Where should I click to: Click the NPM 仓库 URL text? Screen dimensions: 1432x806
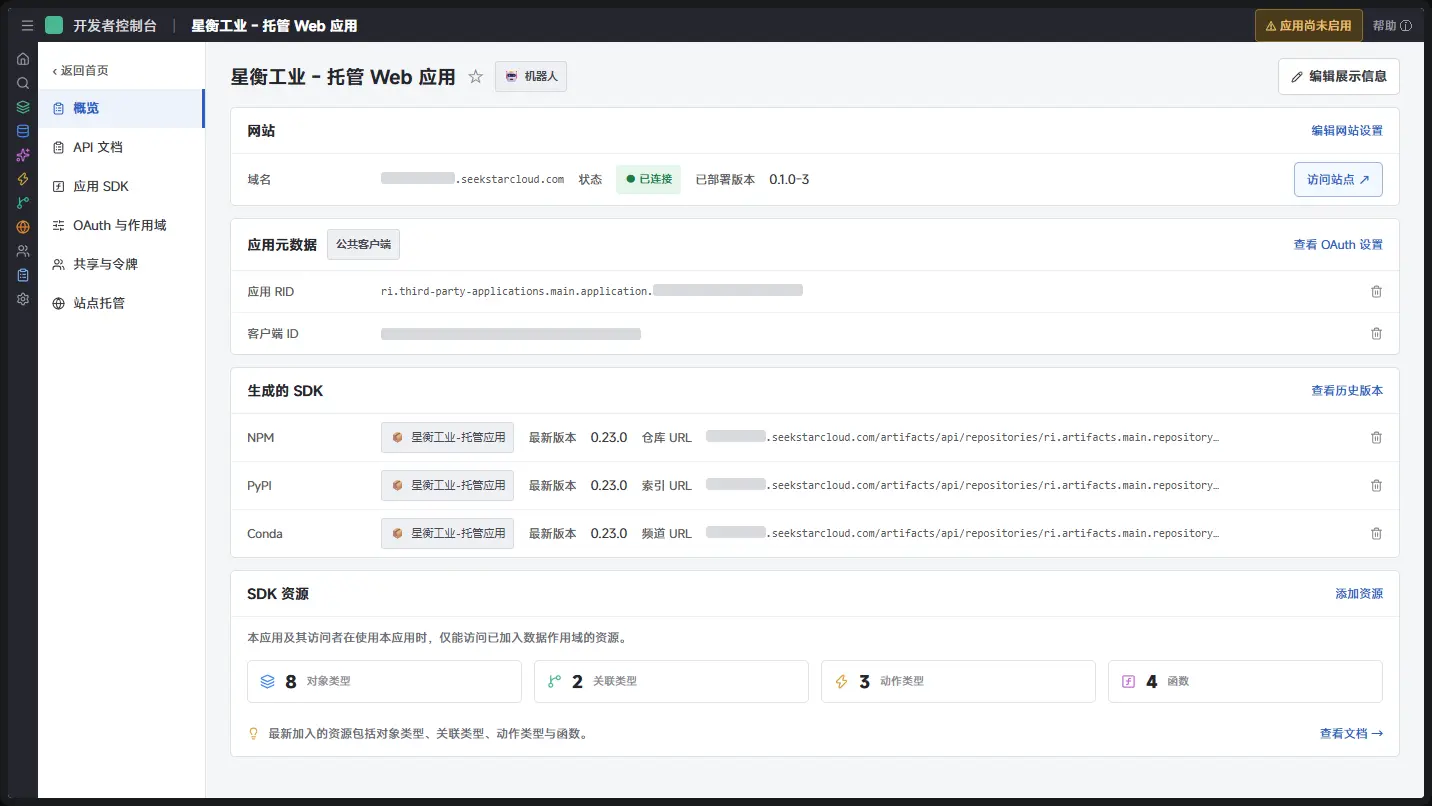tap(963, 437)
